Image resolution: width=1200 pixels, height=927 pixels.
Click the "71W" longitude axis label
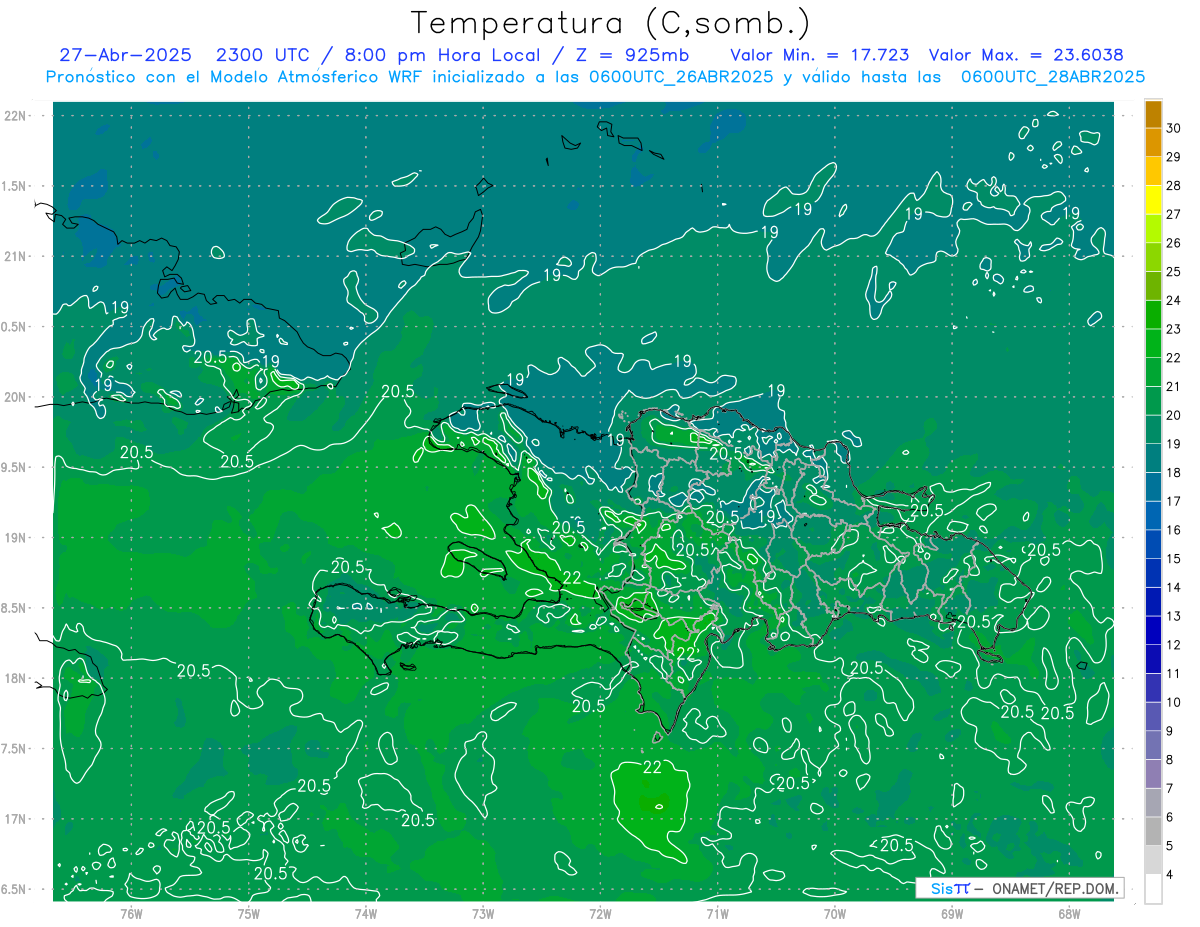pyautogui.click(x=717, y=913)
